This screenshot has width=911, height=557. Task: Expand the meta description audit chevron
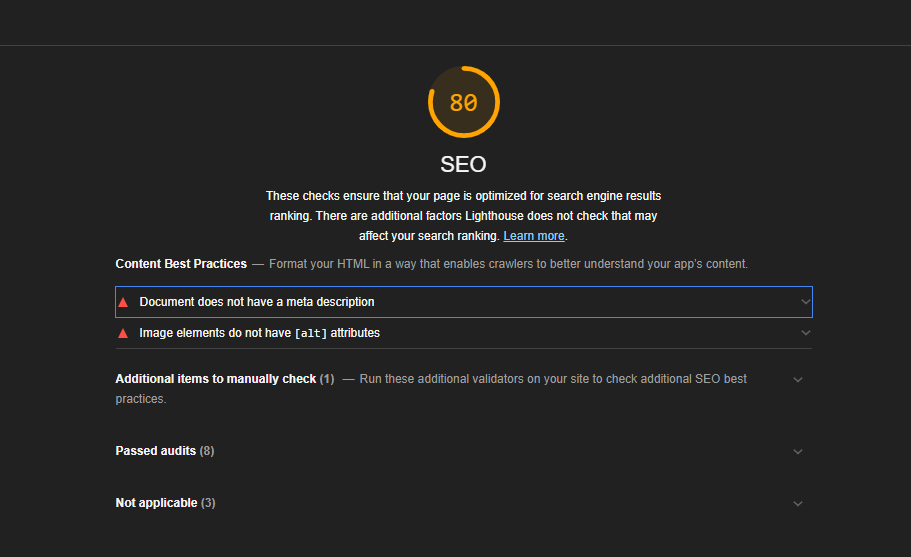[x=805, y=302]
